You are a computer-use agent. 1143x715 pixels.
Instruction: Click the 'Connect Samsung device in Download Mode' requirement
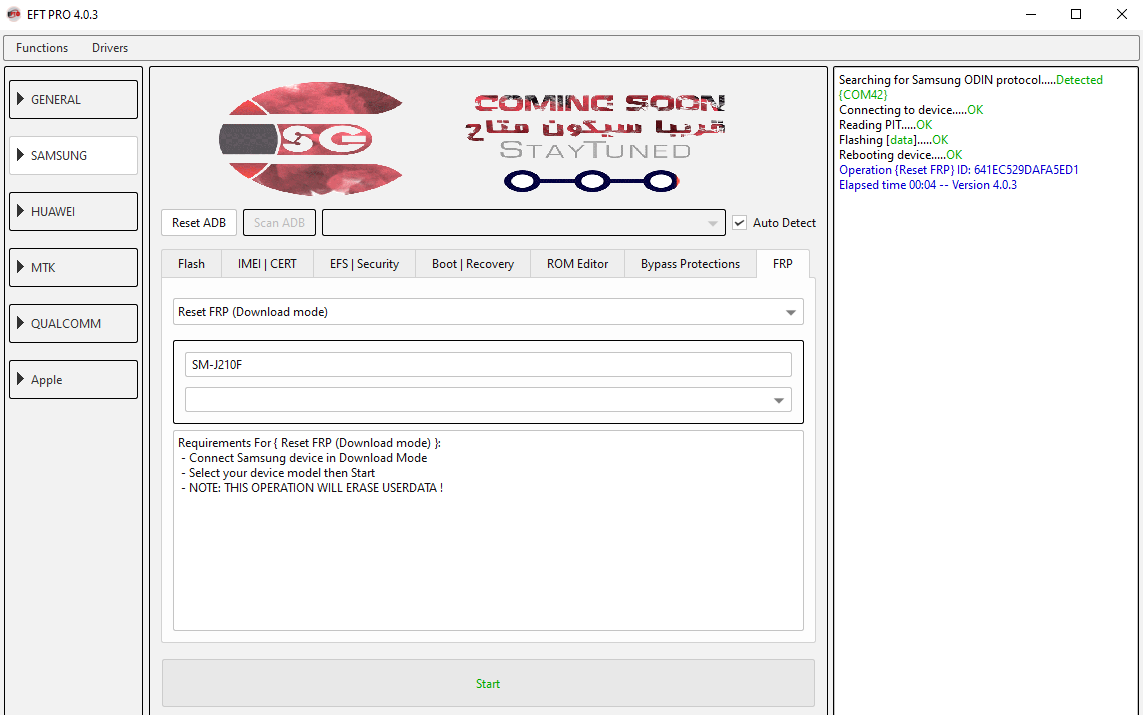(x=304, y=458)
